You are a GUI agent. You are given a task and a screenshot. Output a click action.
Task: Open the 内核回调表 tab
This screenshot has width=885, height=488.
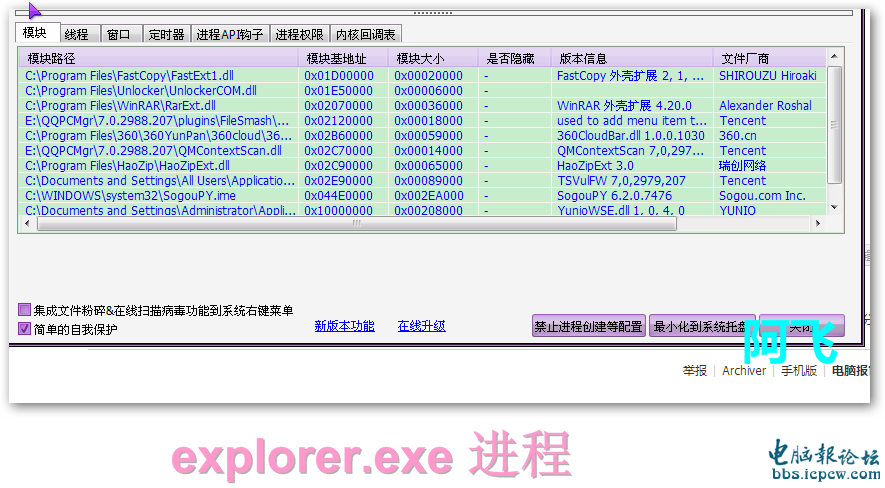[366, 34]
